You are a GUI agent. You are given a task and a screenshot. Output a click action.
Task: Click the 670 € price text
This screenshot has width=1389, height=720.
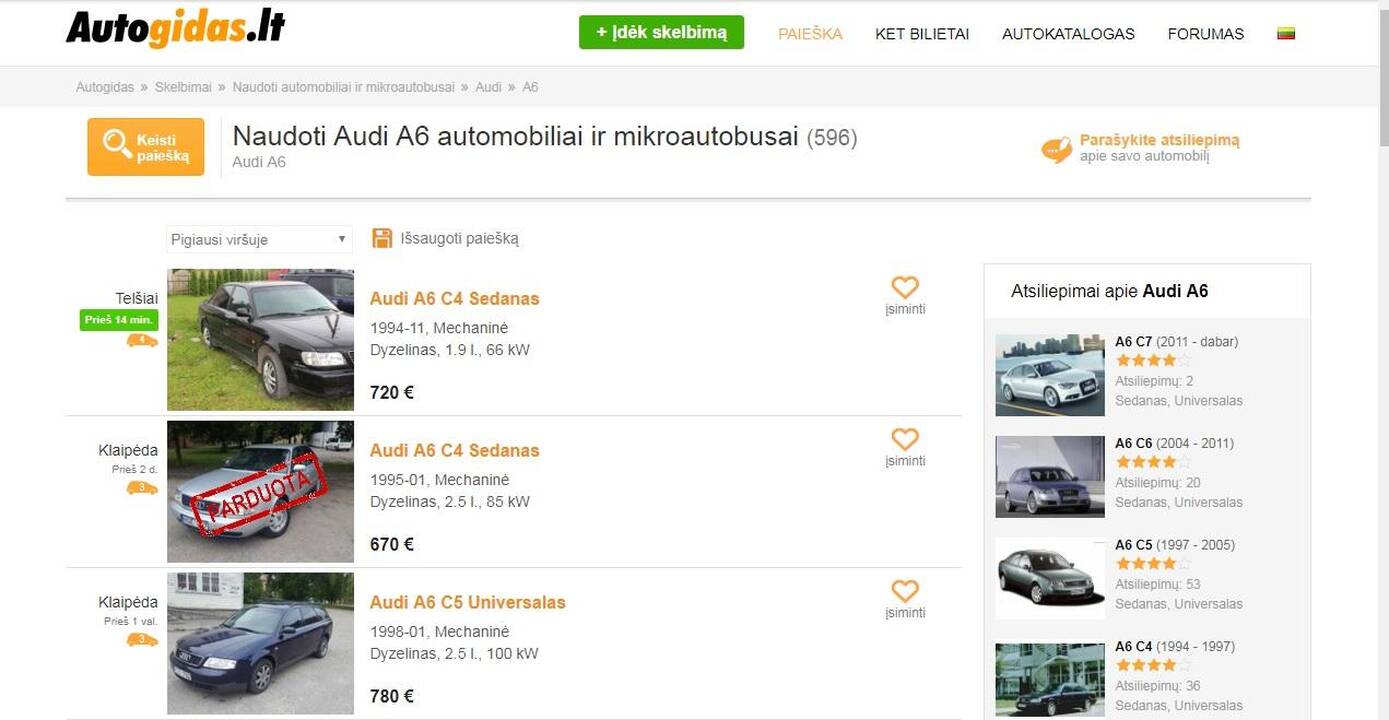click(x=392, y=545)
